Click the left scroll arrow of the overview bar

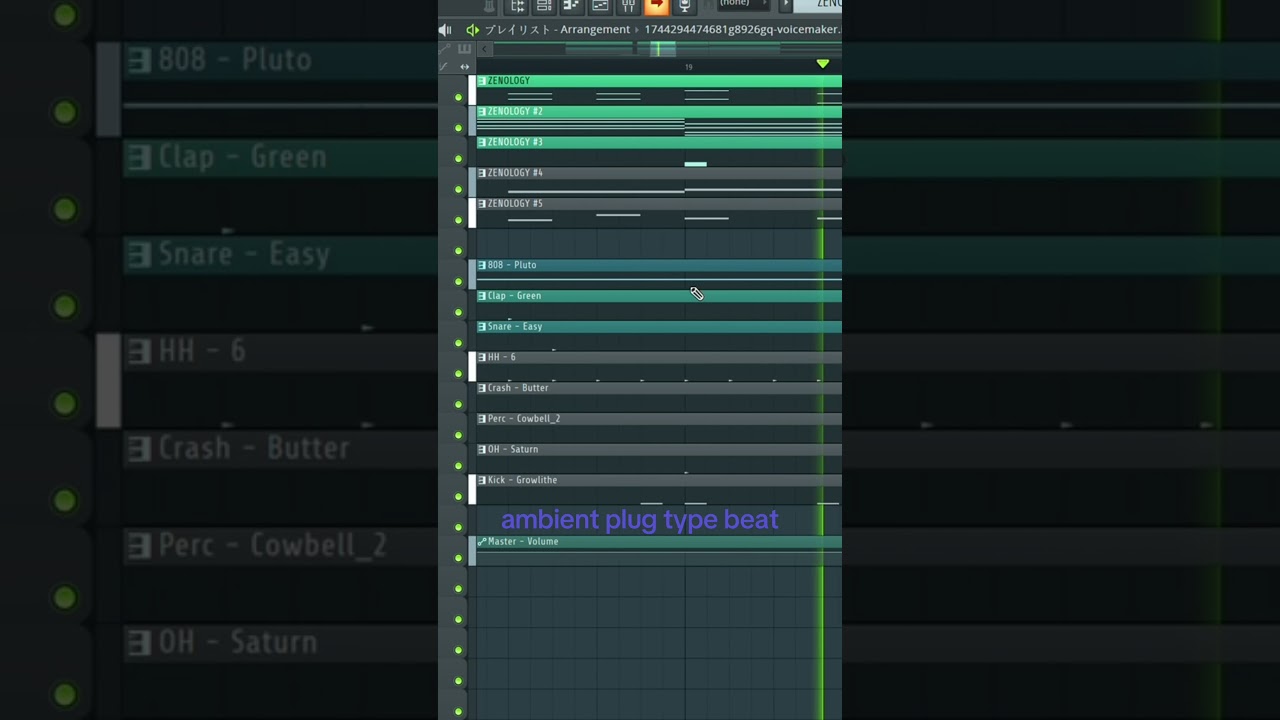(485, 48)
